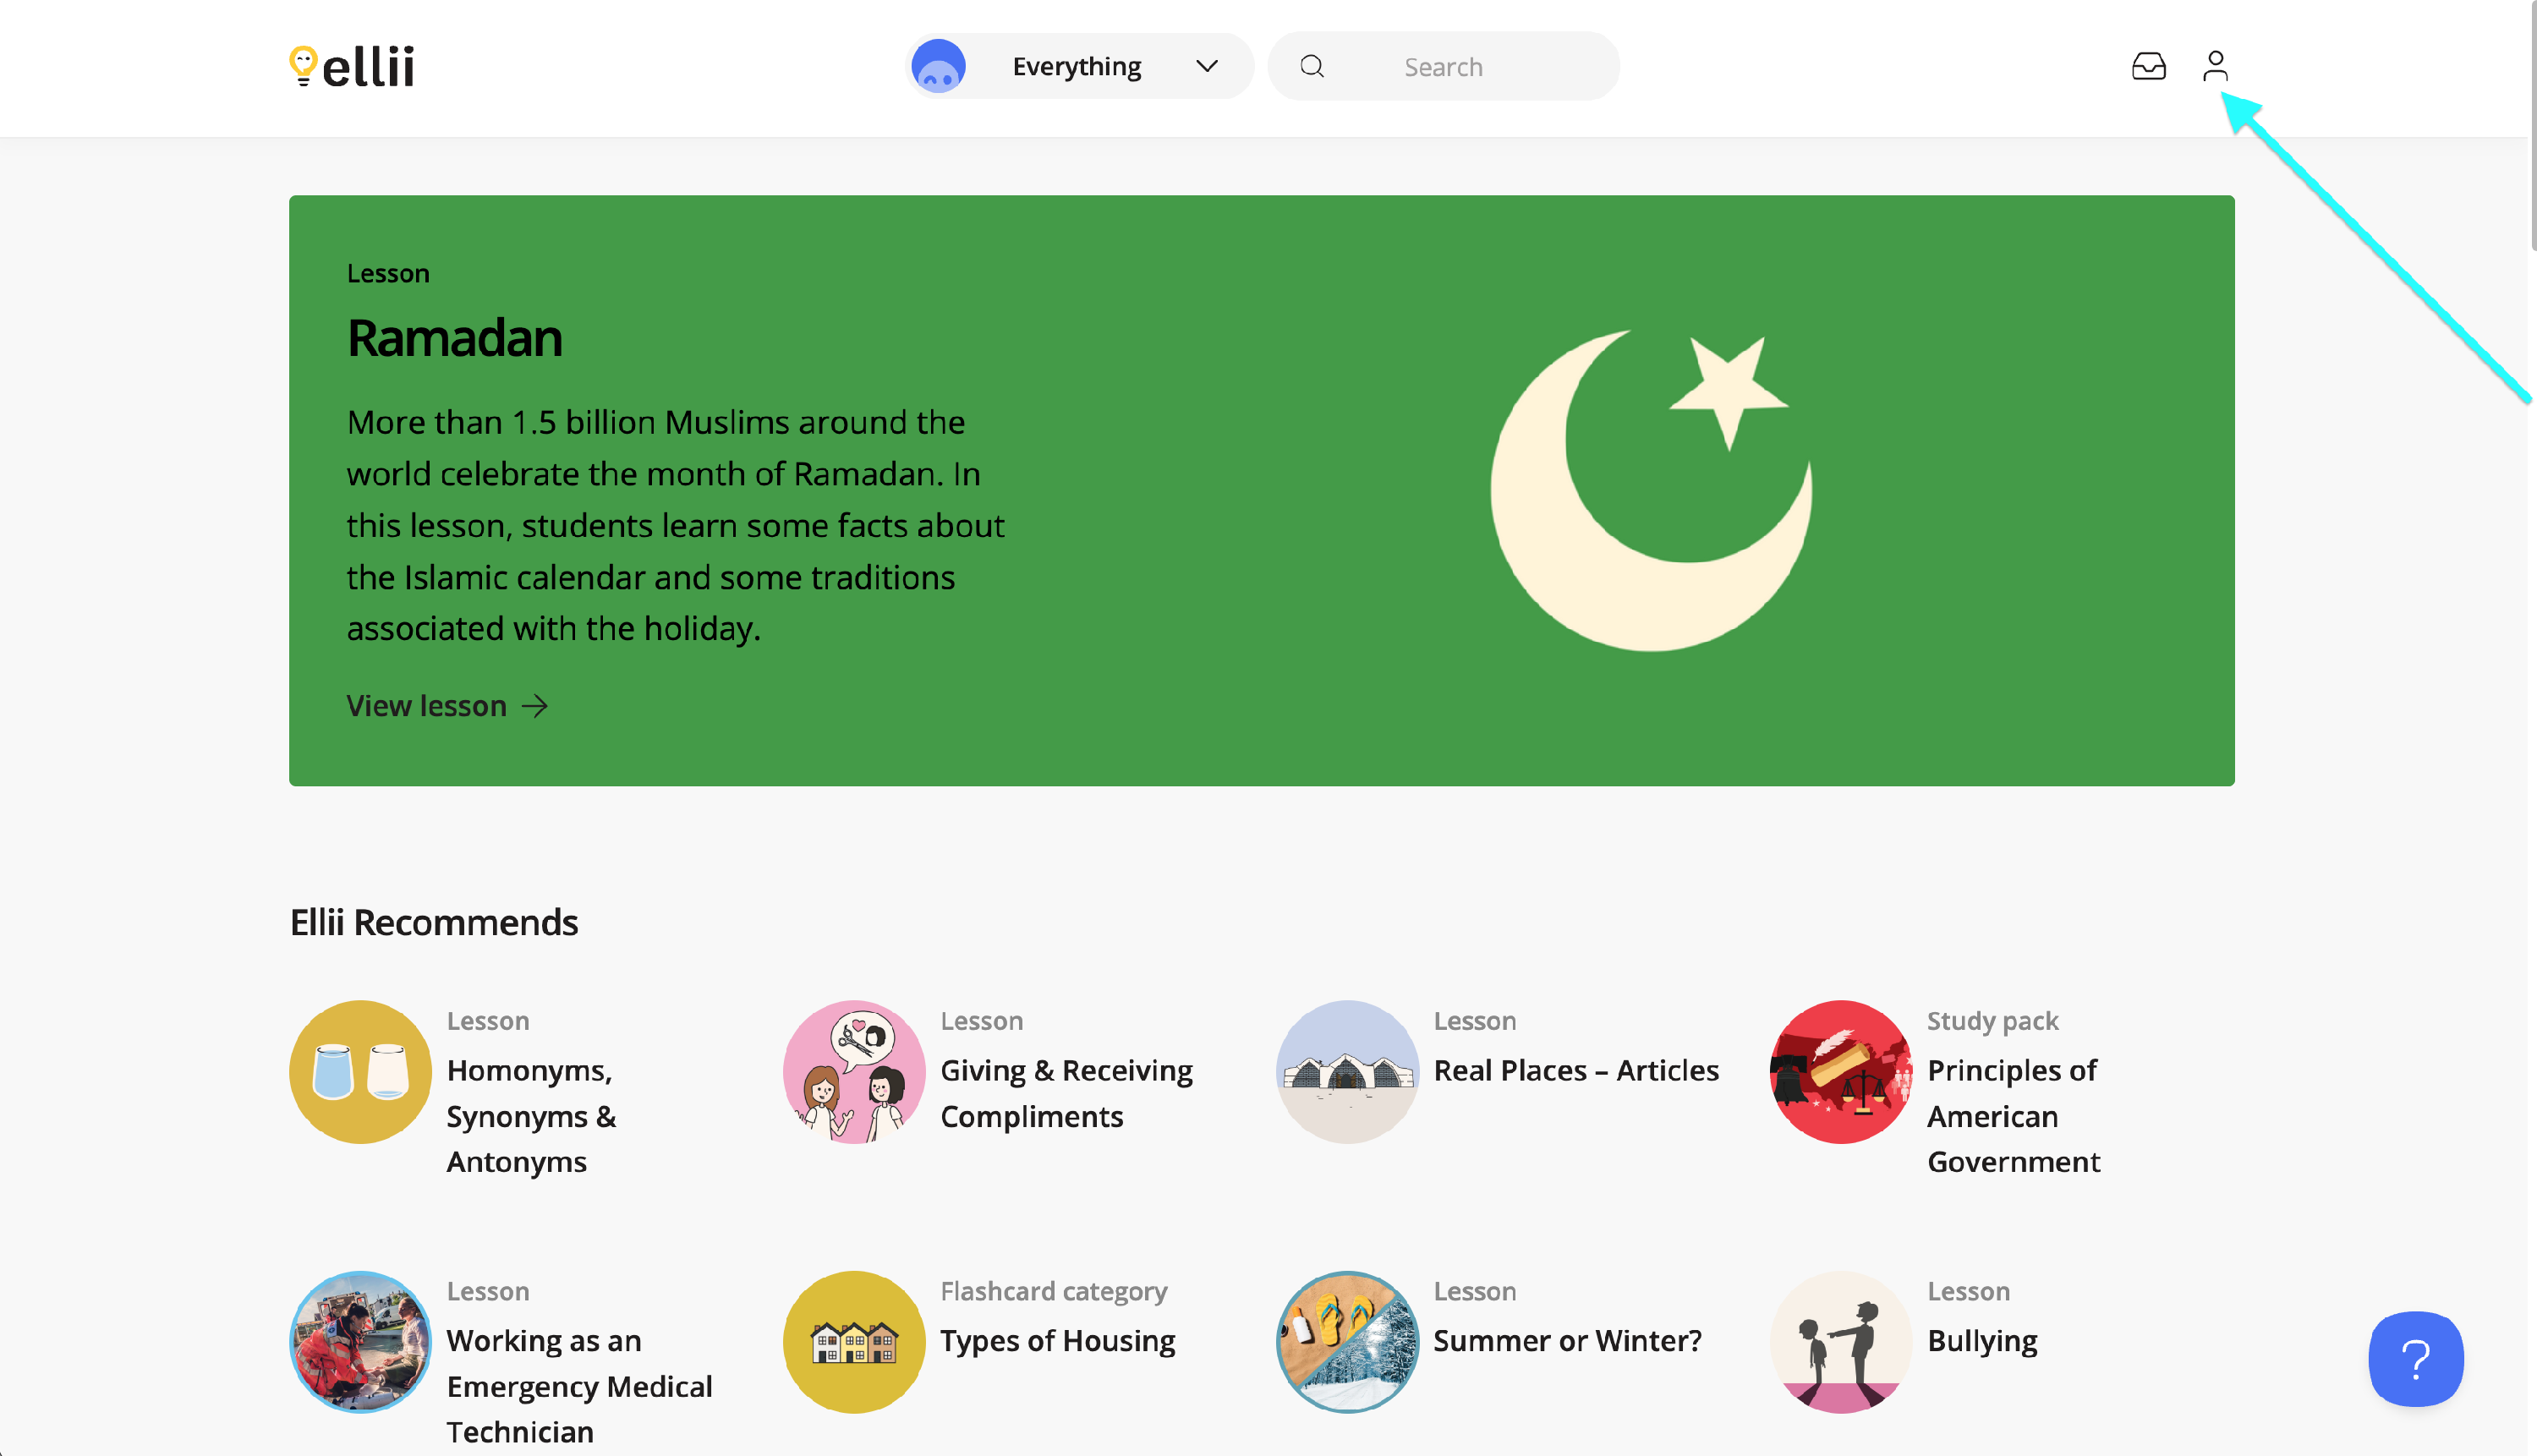2537x1456 pixels.
Task: Click the blue avatar icon beside Everything
Action: (x=938, y=67)
